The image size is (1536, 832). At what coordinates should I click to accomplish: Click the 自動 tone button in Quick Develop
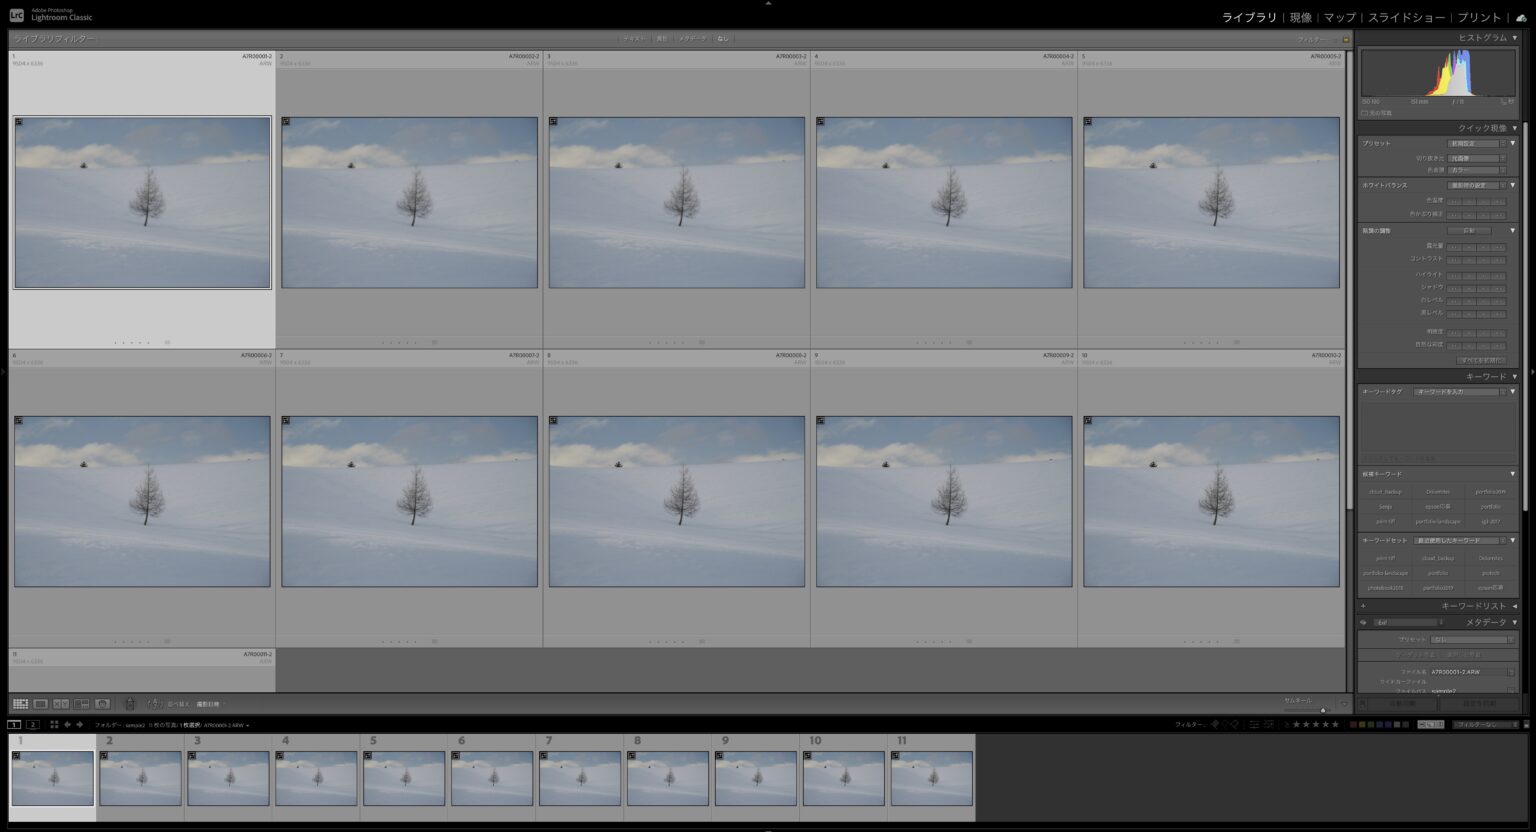click(x=1468, y=231)
